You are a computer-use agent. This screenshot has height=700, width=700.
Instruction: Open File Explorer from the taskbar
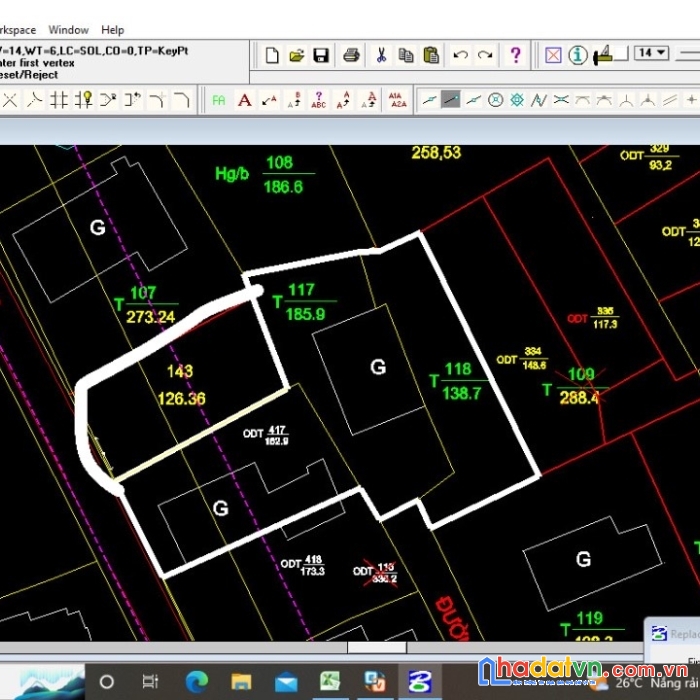click(241, 682)
